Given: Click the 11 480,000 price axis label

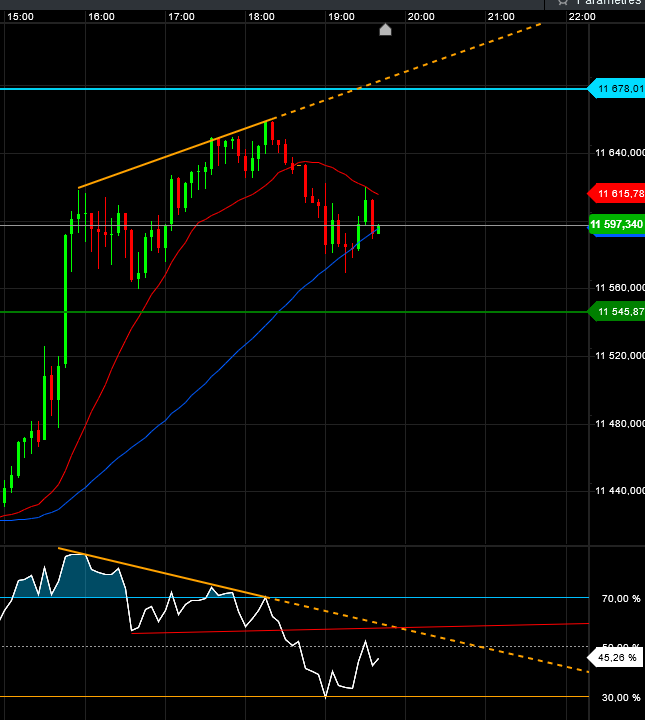Looking at the screenshot, I should (x=620, y=423).
